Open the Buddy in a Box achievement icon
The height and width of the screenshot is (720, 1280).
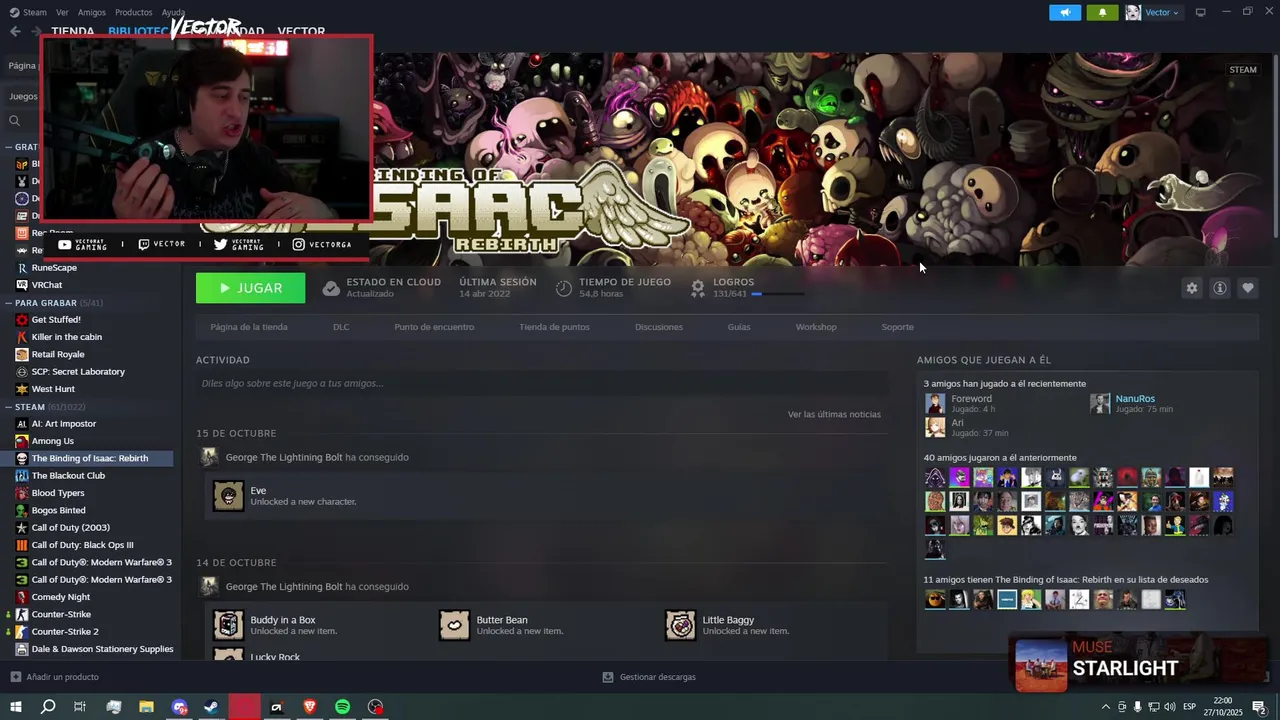tap(228, 625)
